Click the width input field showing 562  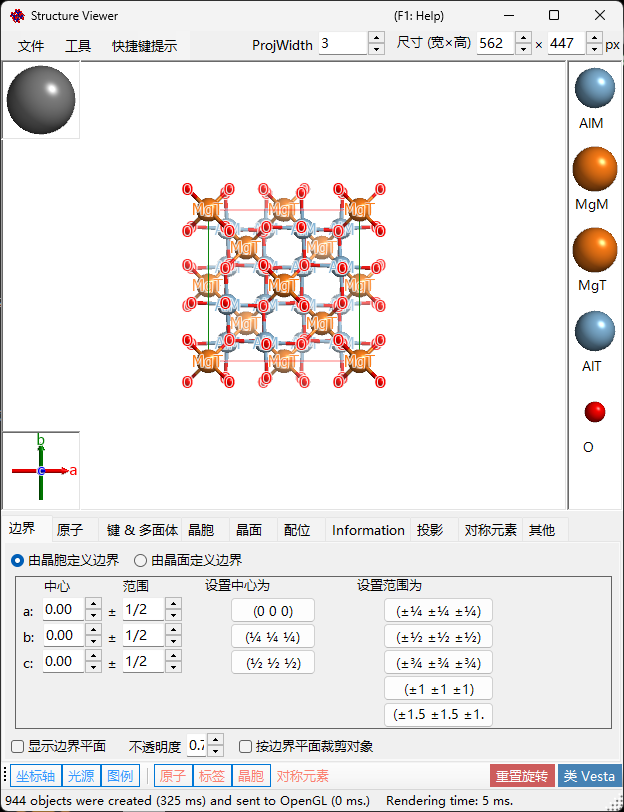(496, 44)
